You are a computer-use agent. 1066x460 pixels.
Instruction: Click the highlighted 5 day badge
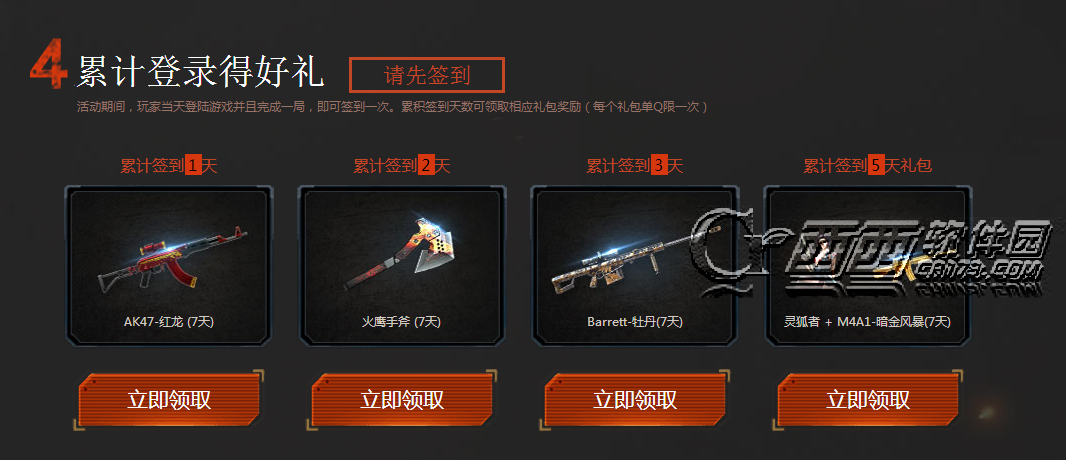(x=876, y=166)
